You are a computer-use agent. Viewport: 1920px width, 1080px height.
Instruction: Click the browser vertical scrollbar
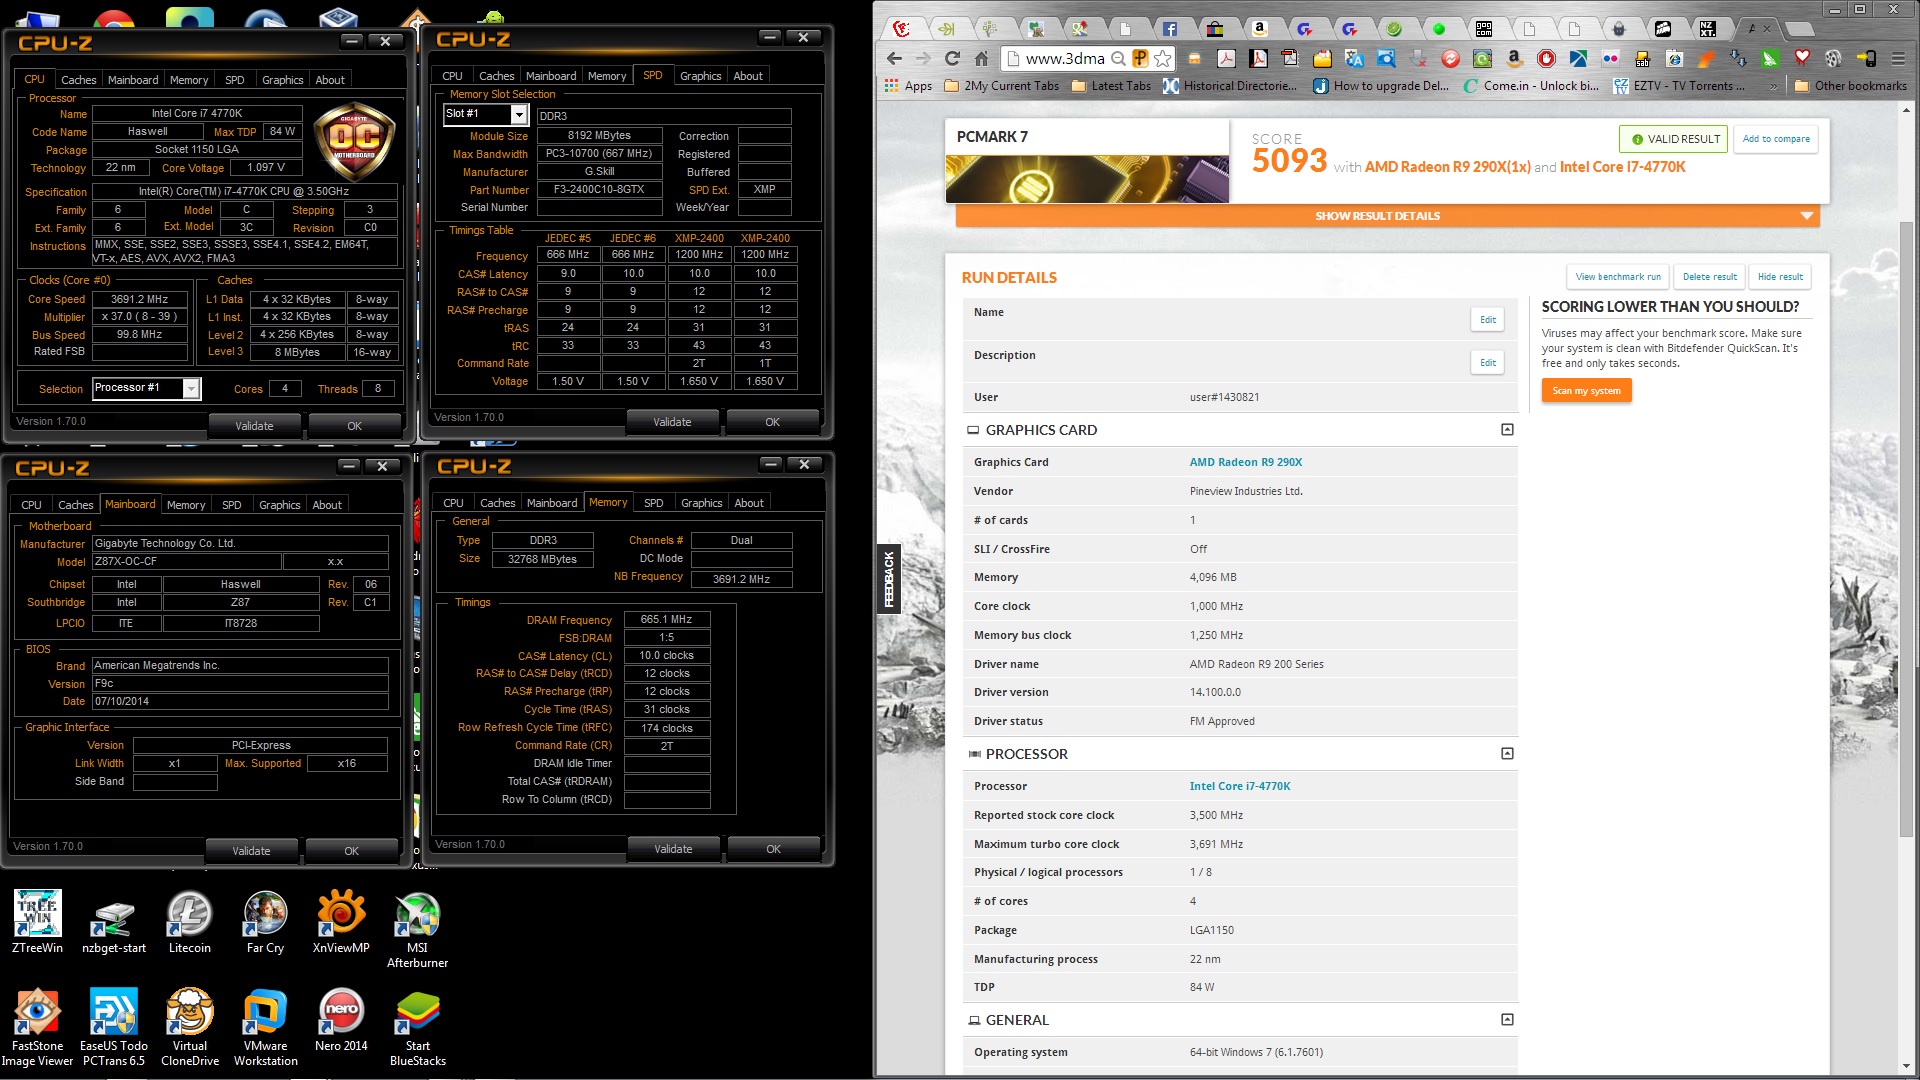(x=1906, y=530)
